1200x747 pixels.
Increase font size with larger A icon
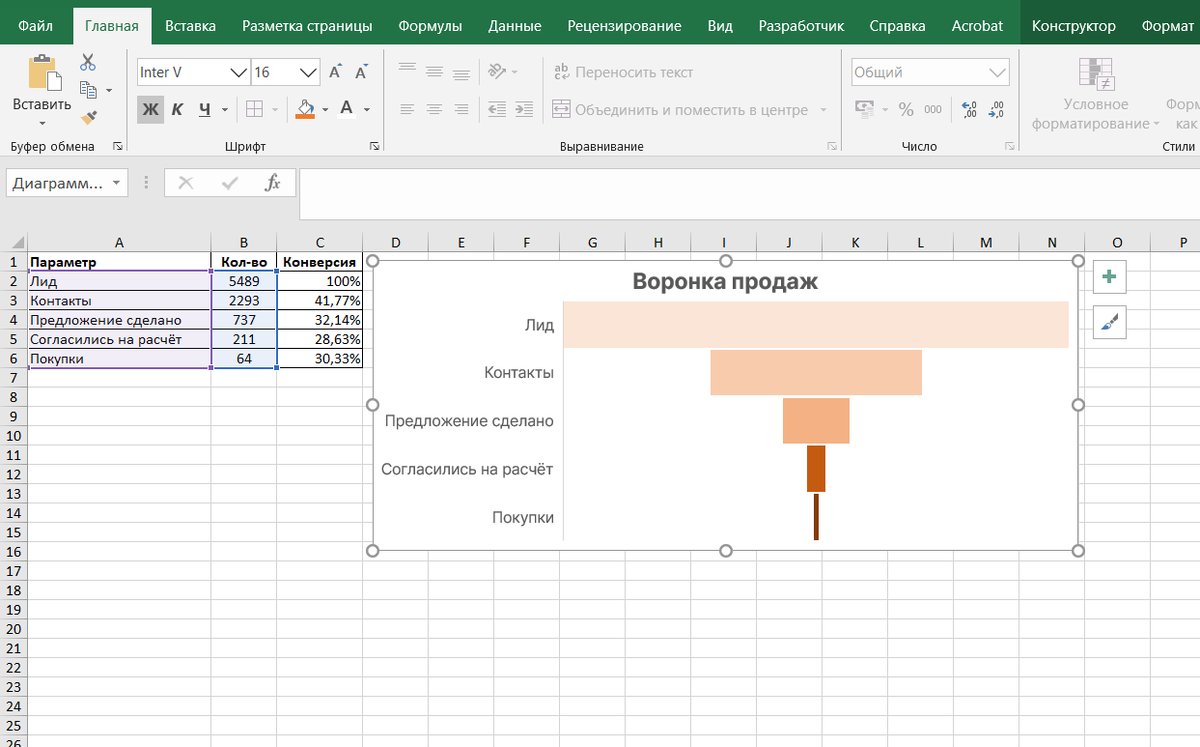tap(336, 72)
